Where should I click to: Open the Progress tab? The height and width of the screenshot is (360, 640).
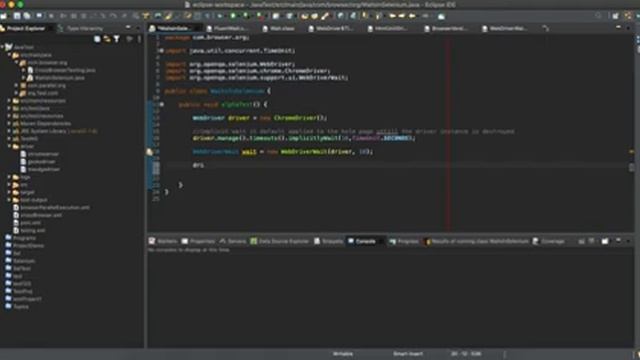click(x=404, y=241)
